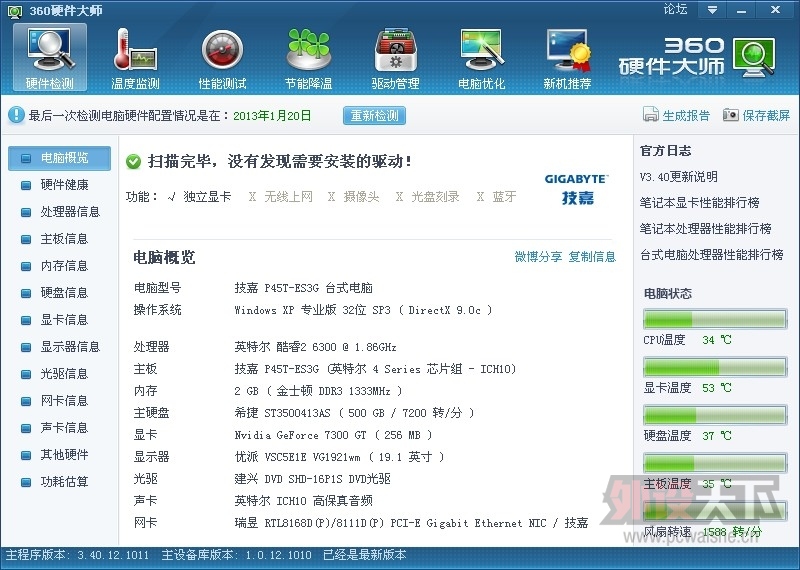Click the GIGABYTE 技嘉 brand logo

(x=577, y=189)
